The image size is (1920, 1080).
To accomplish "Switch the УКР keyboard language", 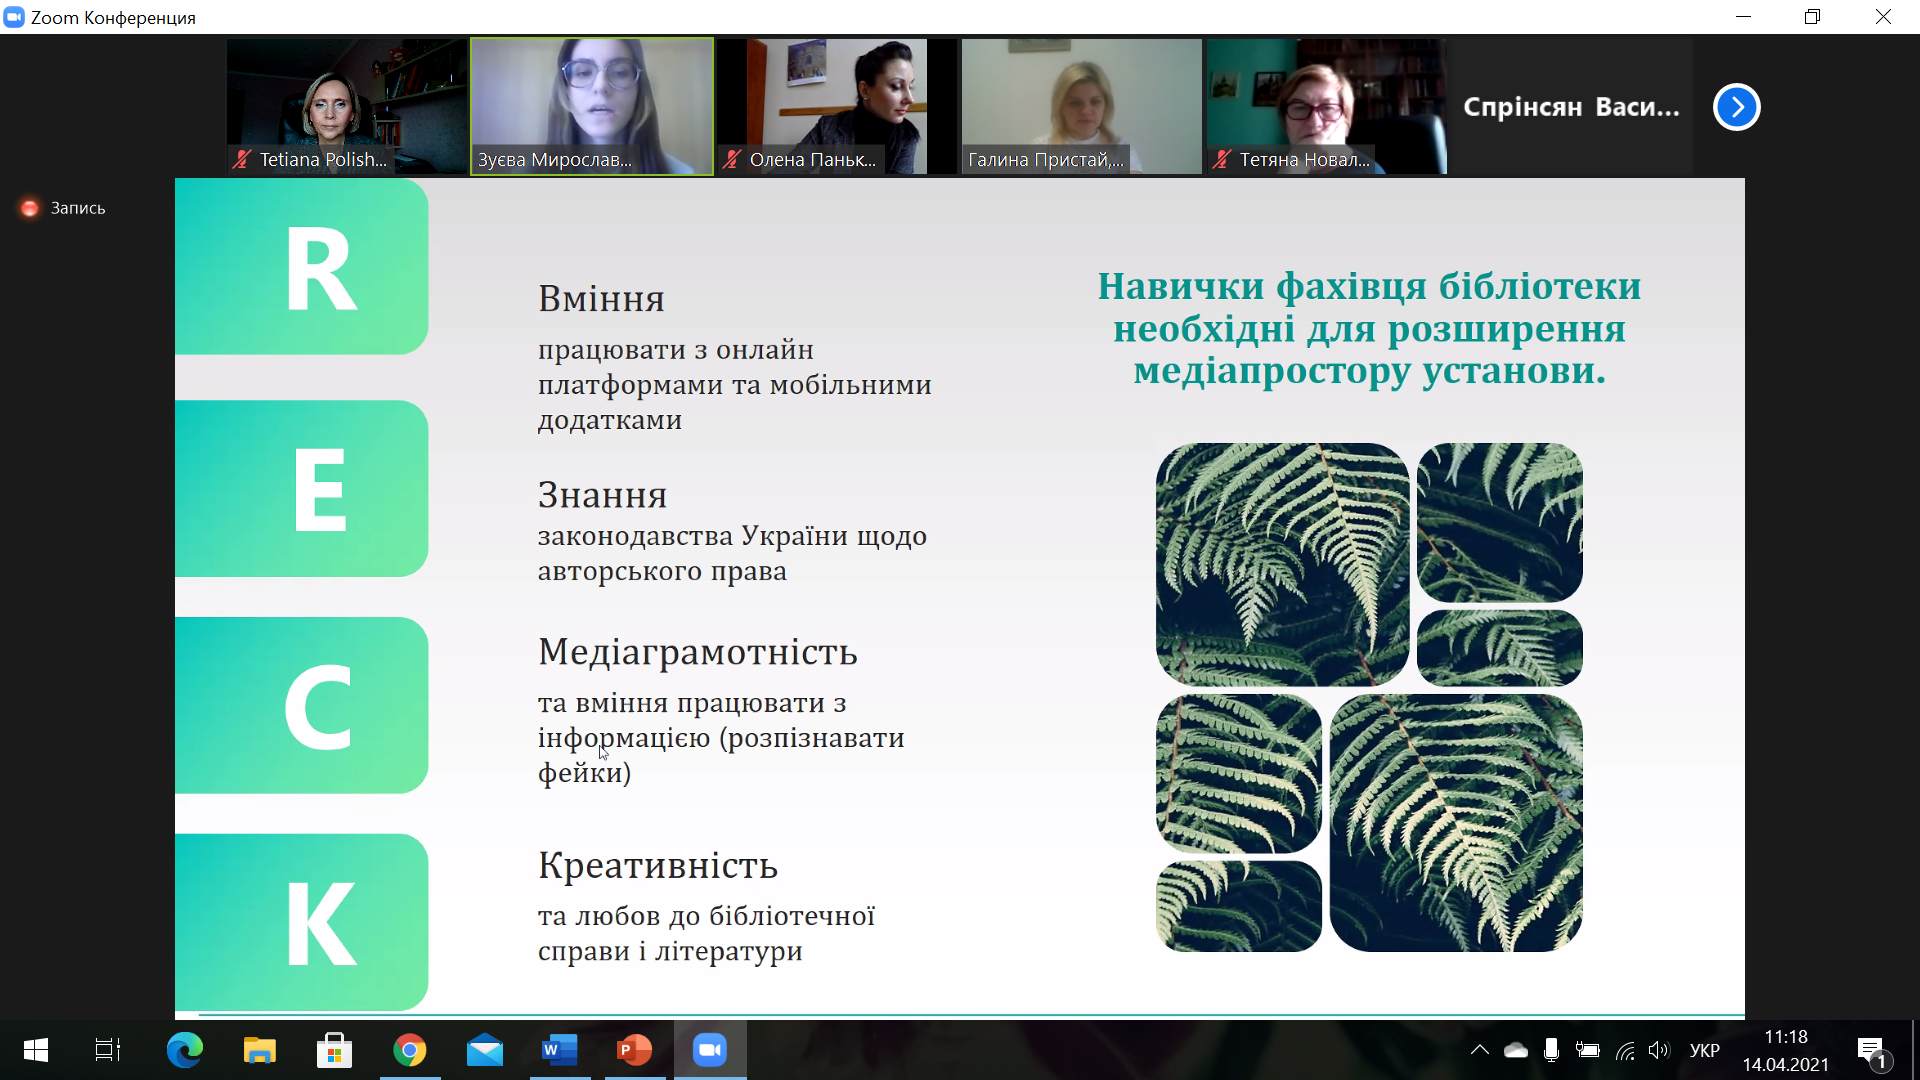I will (x=1704, y=1050).
